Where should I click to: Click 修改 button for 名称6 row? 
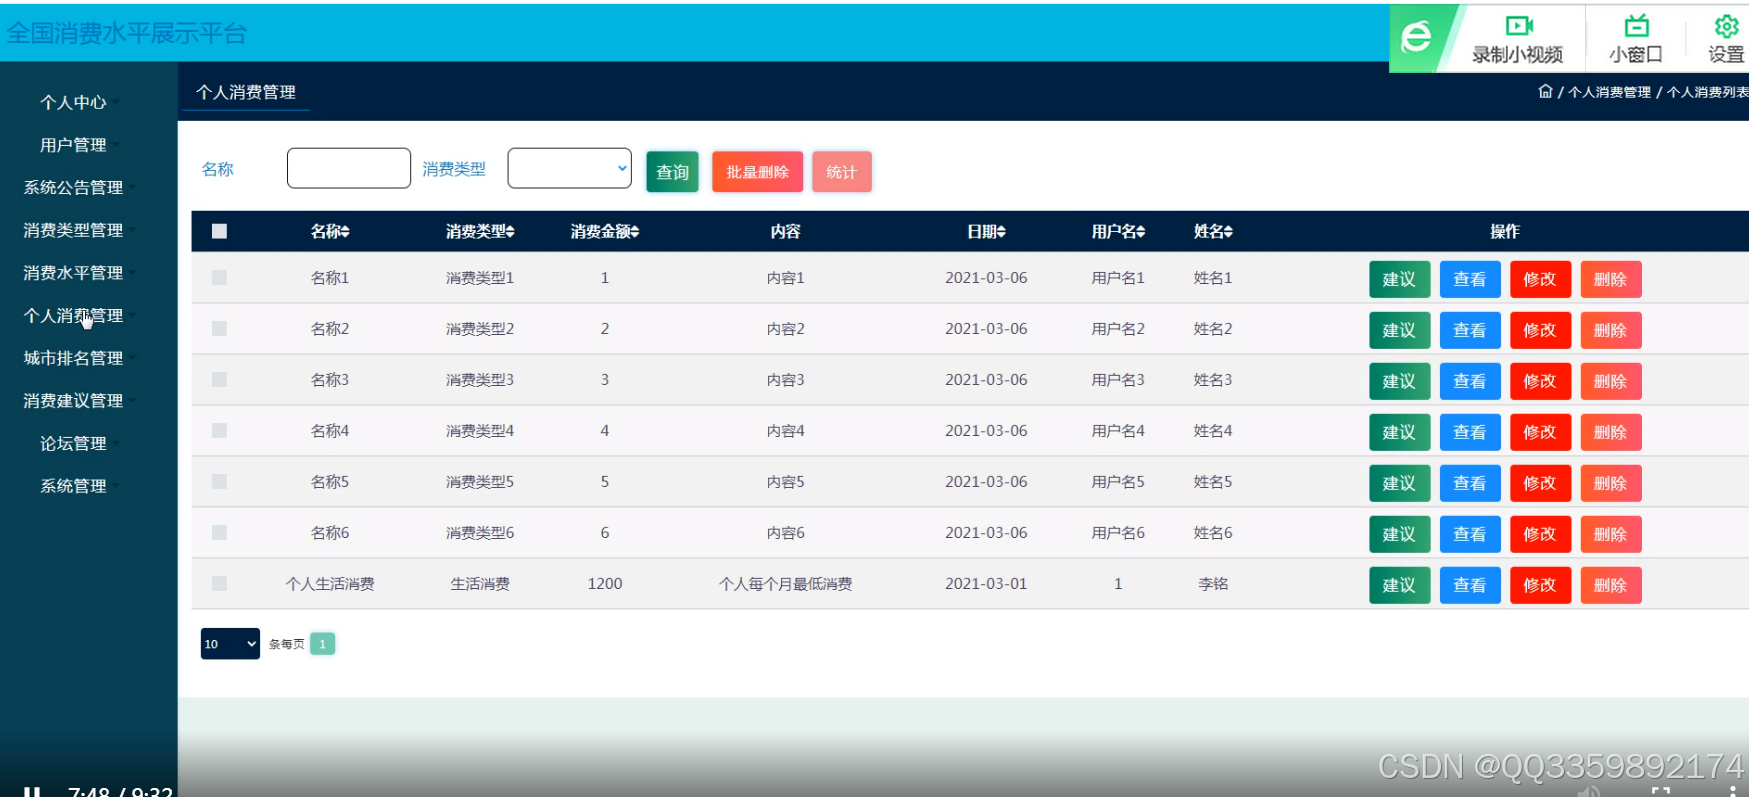coord(1540,534)
